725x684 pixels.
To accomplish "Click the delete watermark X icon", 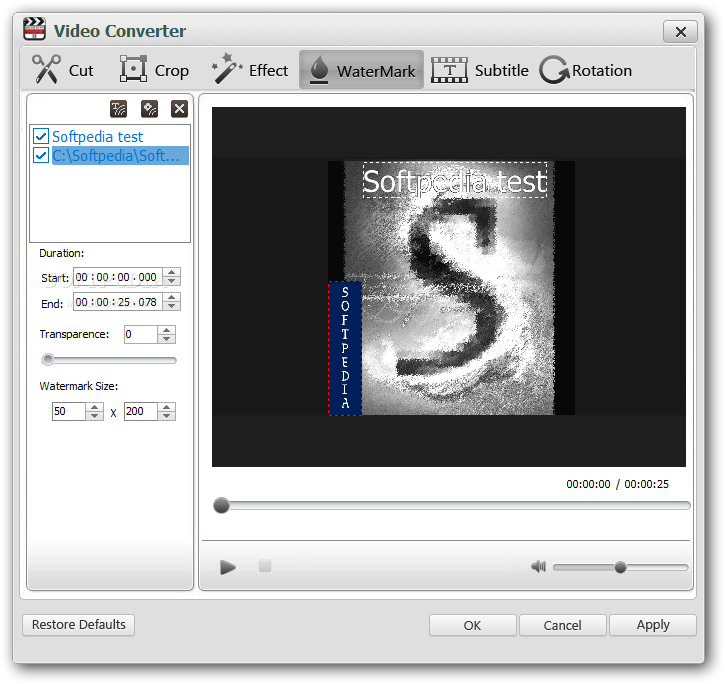I will [179, 109].
